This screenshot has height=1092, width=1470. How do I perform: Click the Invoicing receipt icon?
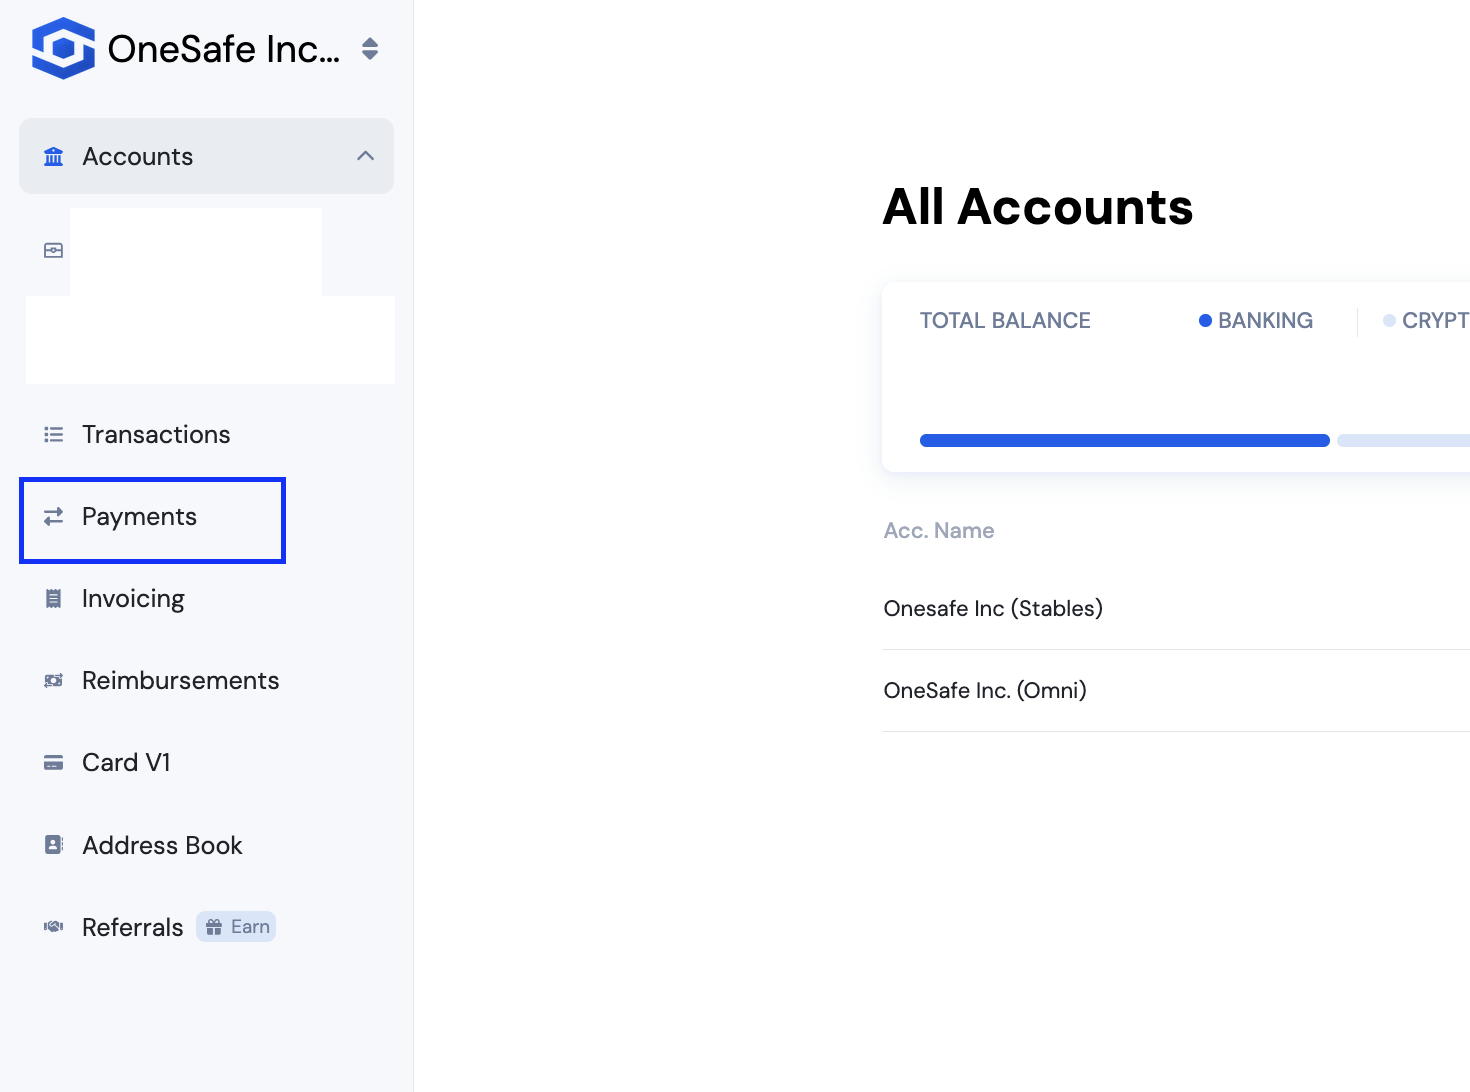(x=54, y=599)
